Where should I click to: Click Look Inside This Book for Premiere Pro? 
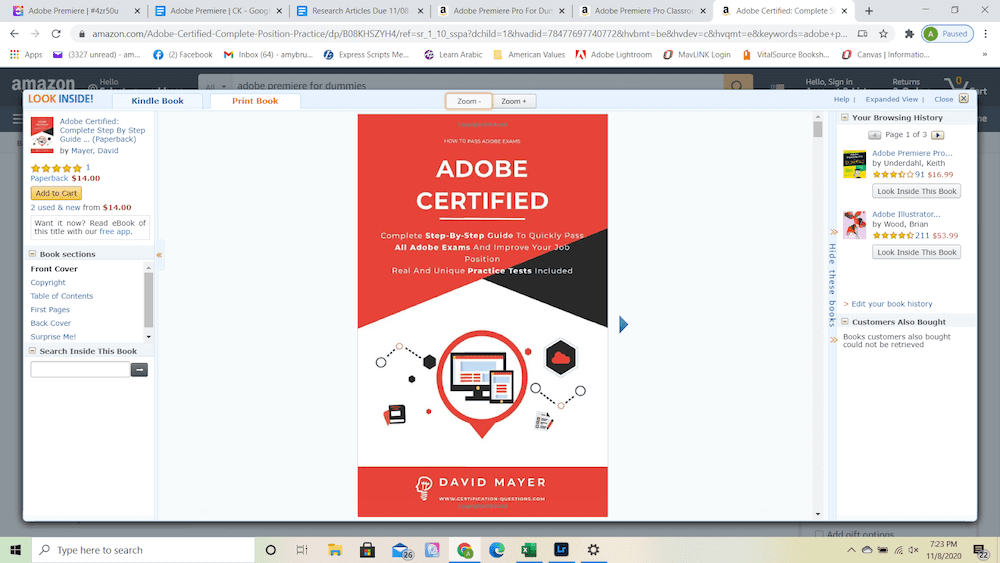[x=916, y=191]
